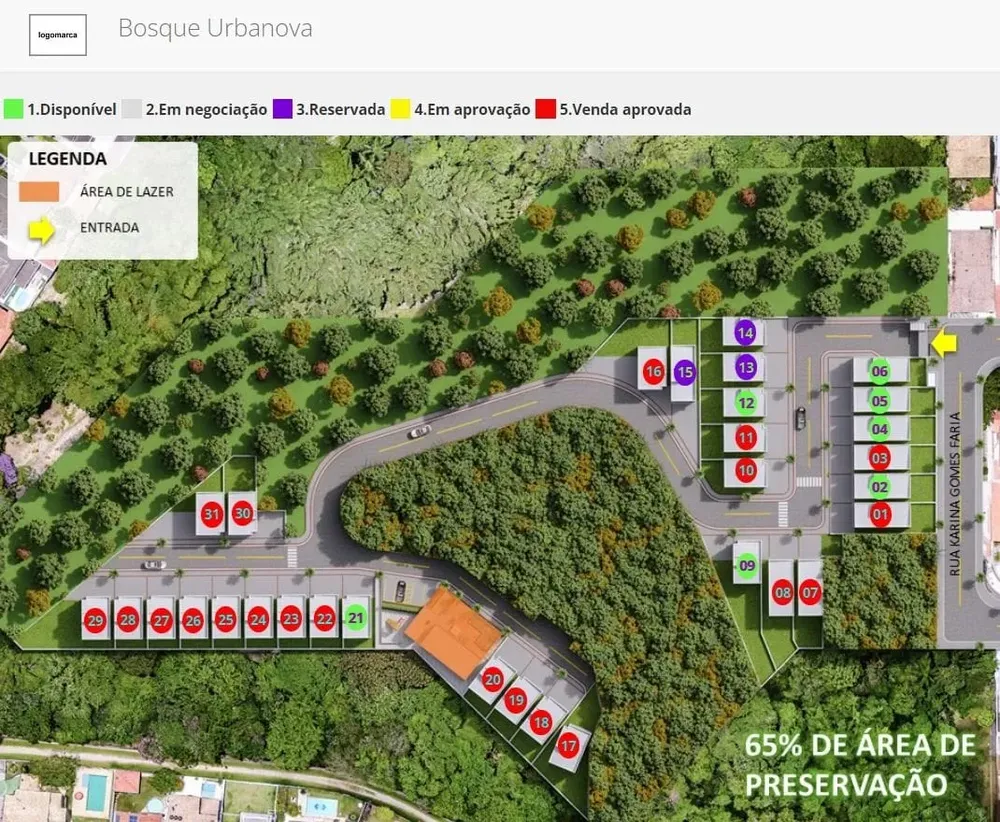Choose lot 29 red marker
1000x822 pixels.
coord(95,620)
